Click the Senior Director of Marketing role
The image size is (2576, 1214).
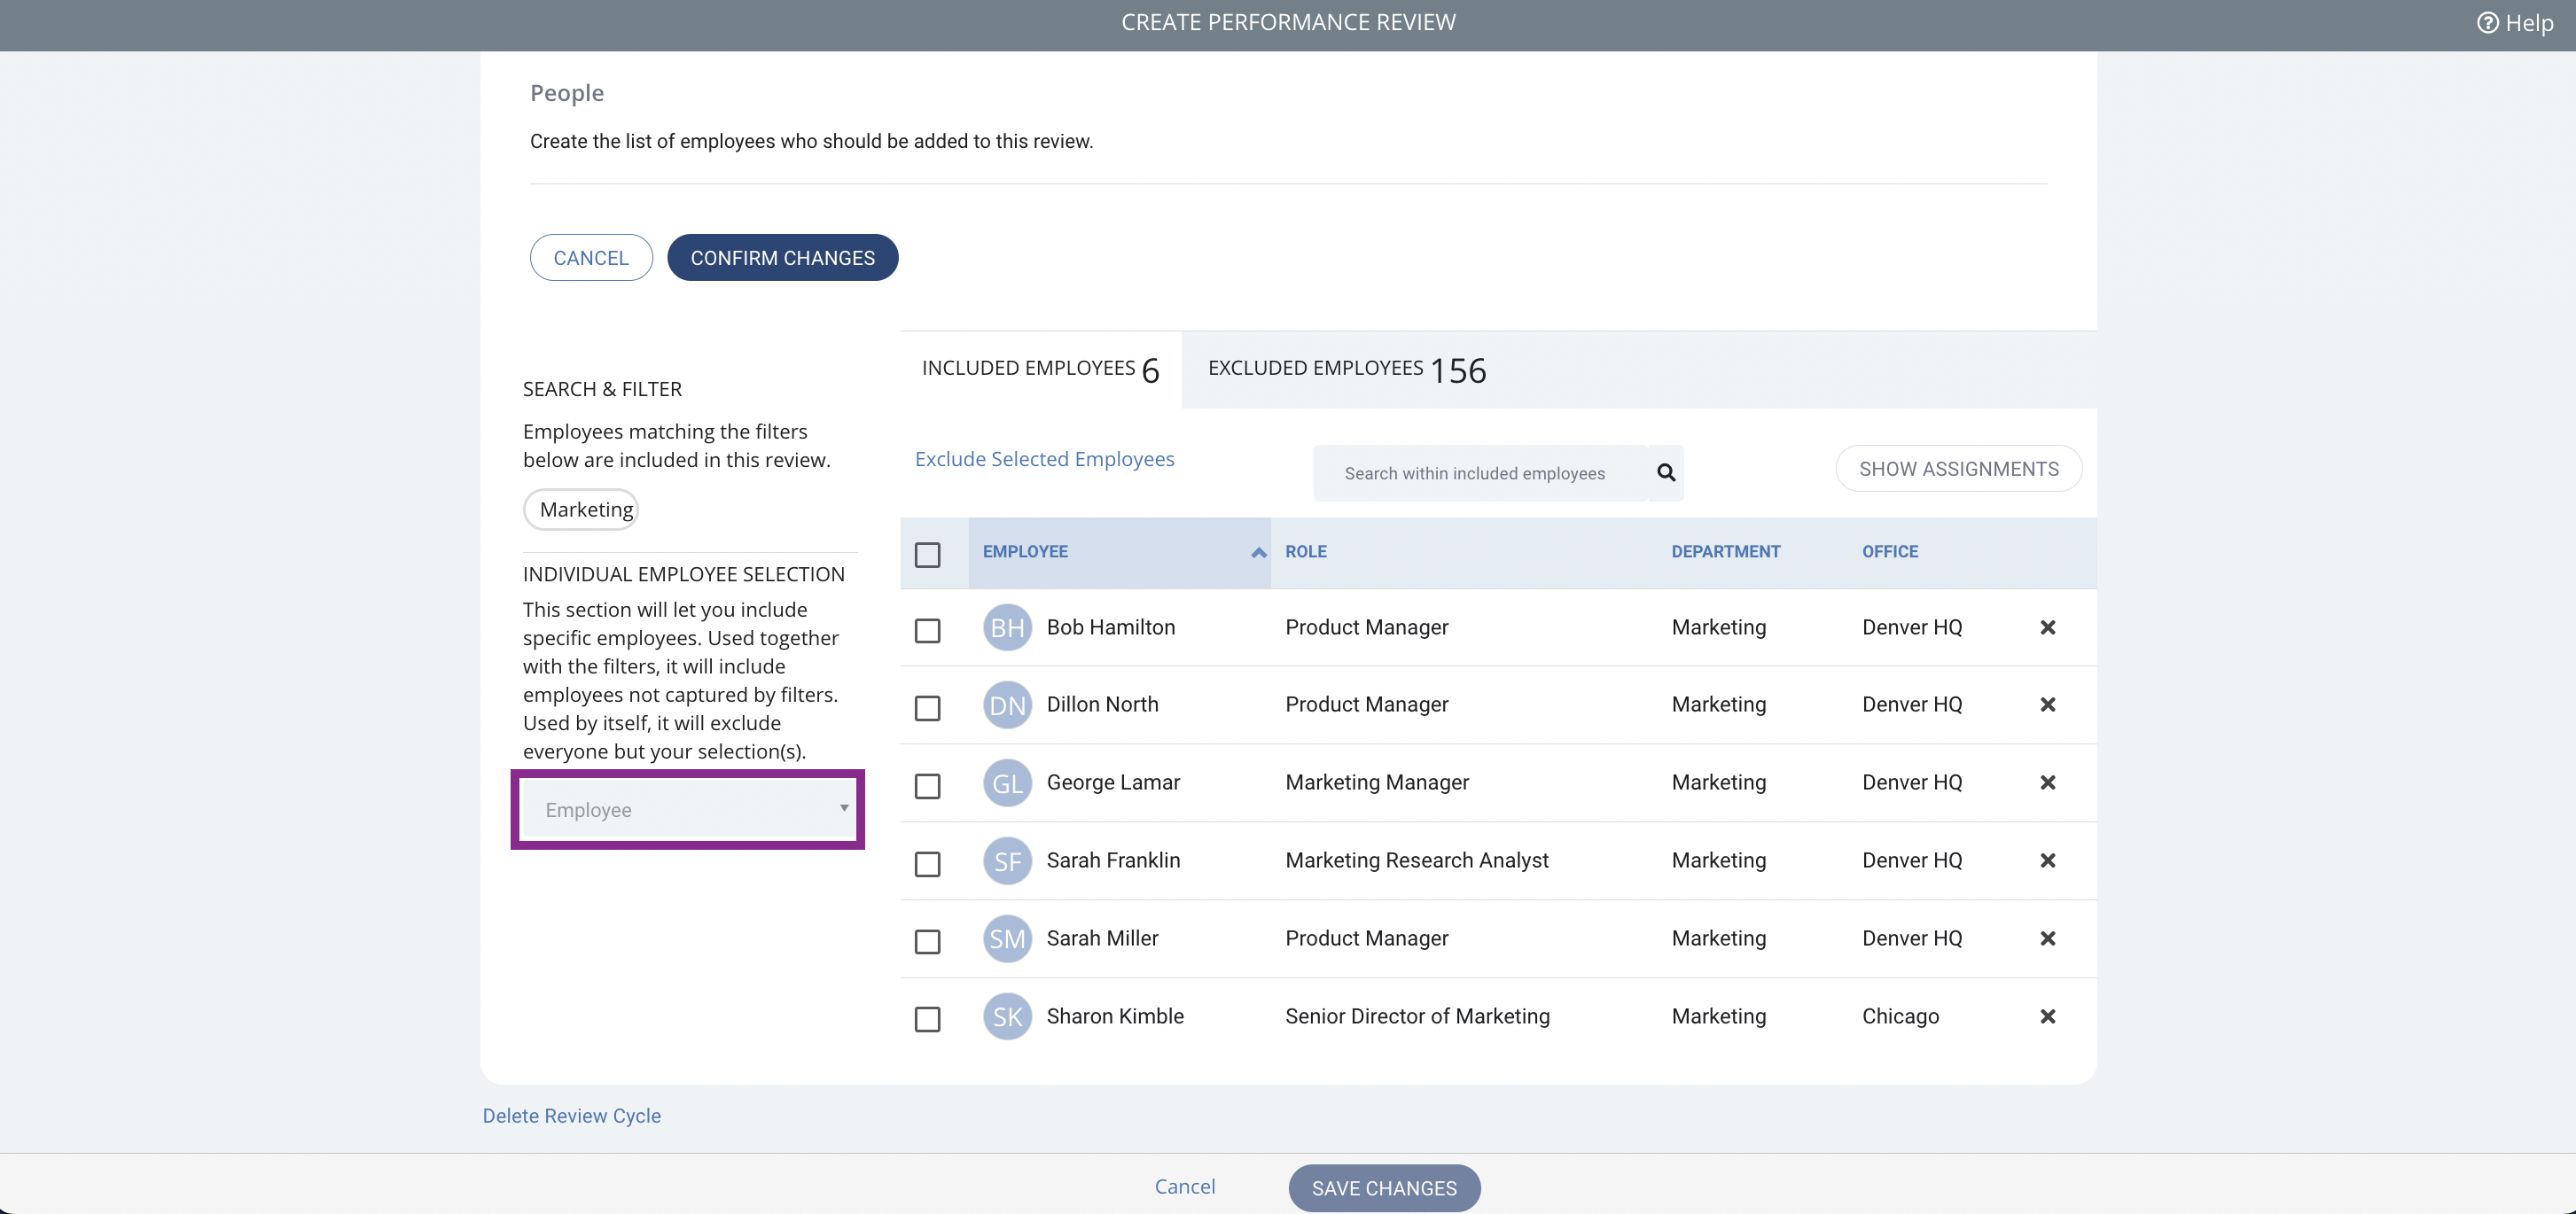1417,1016
